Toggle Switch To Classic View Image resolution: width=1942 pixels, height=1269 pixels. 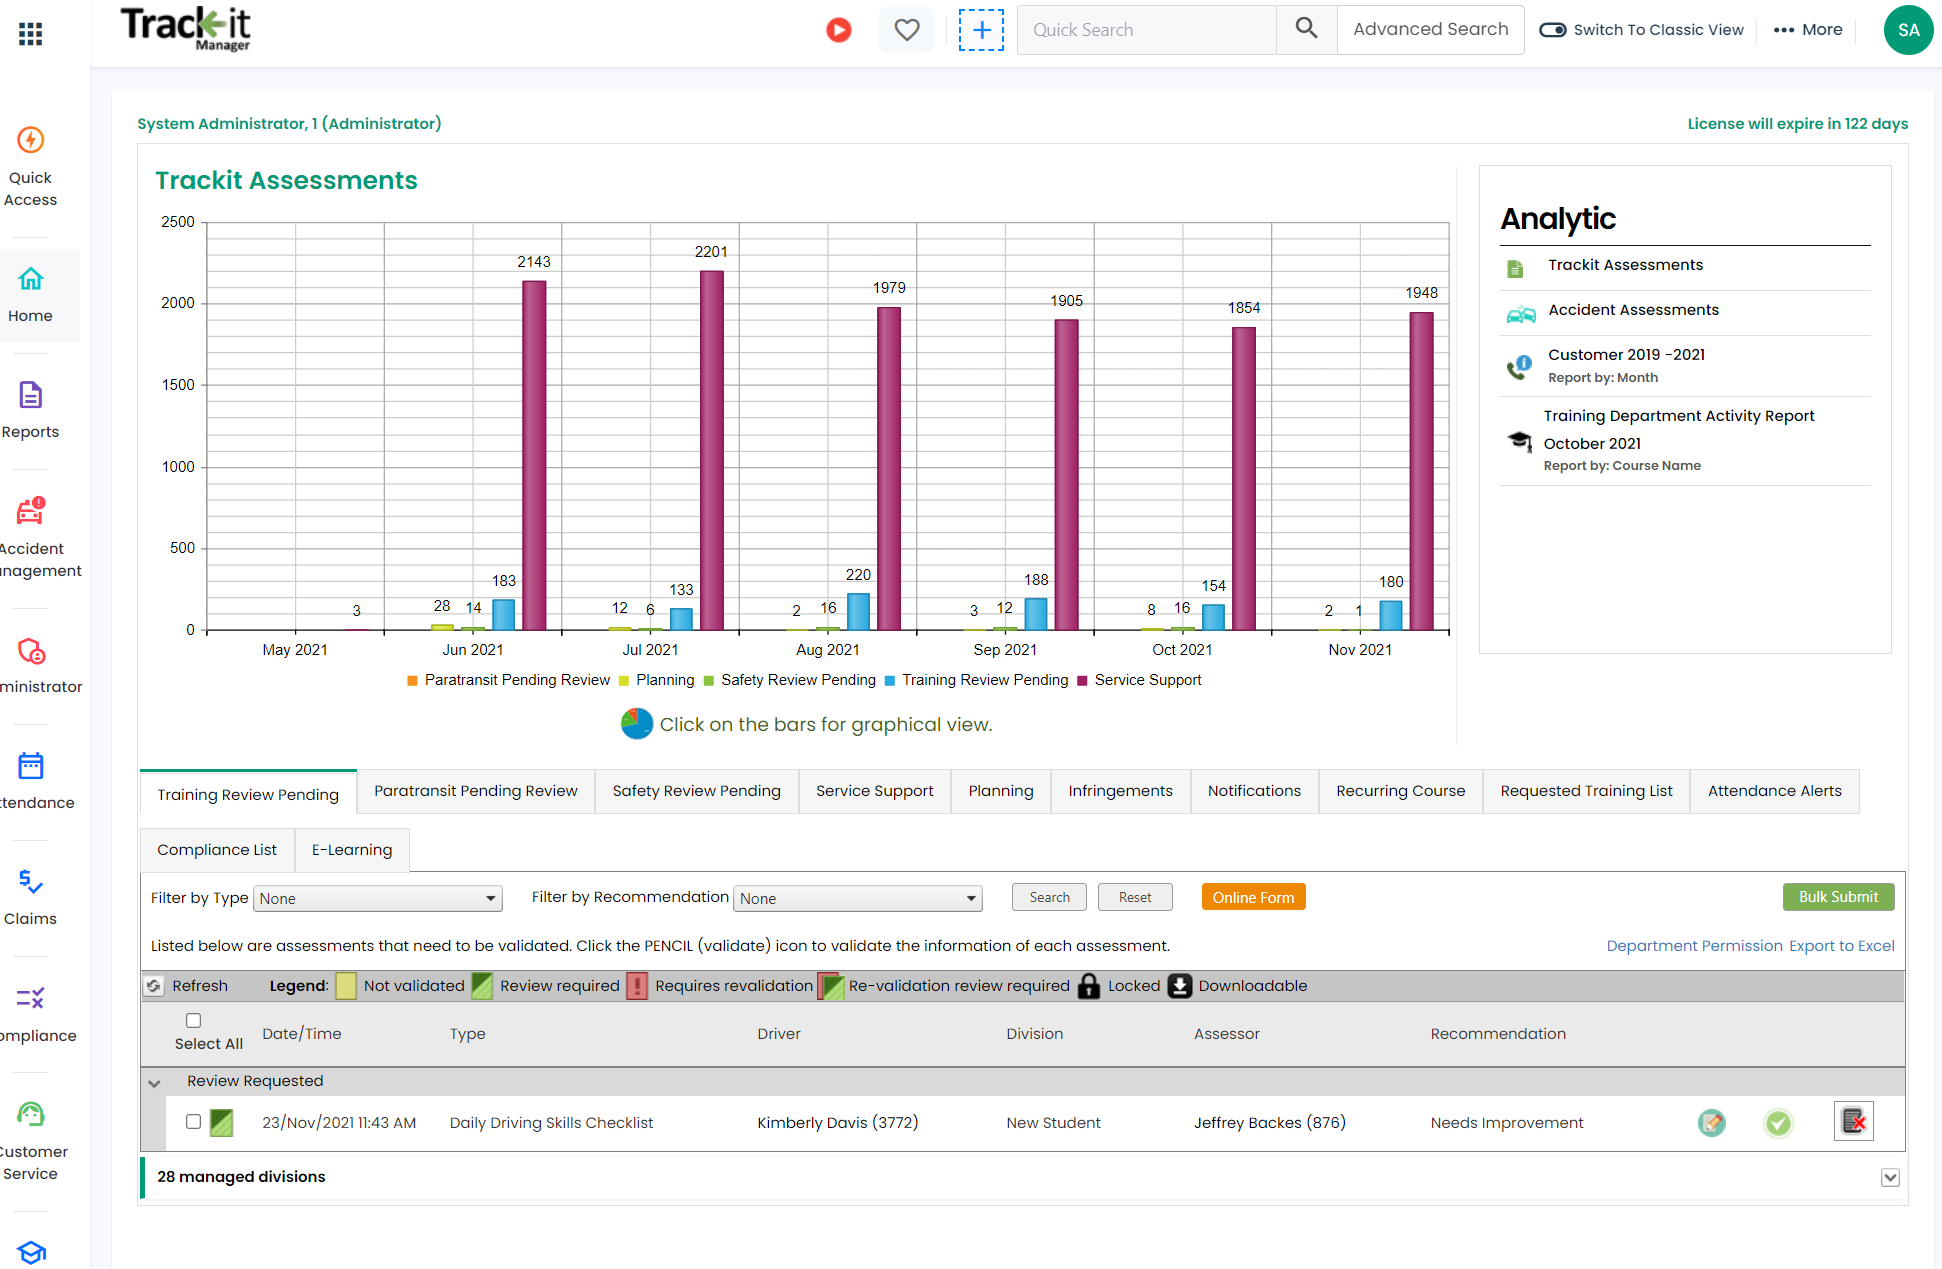[1552, 29]
